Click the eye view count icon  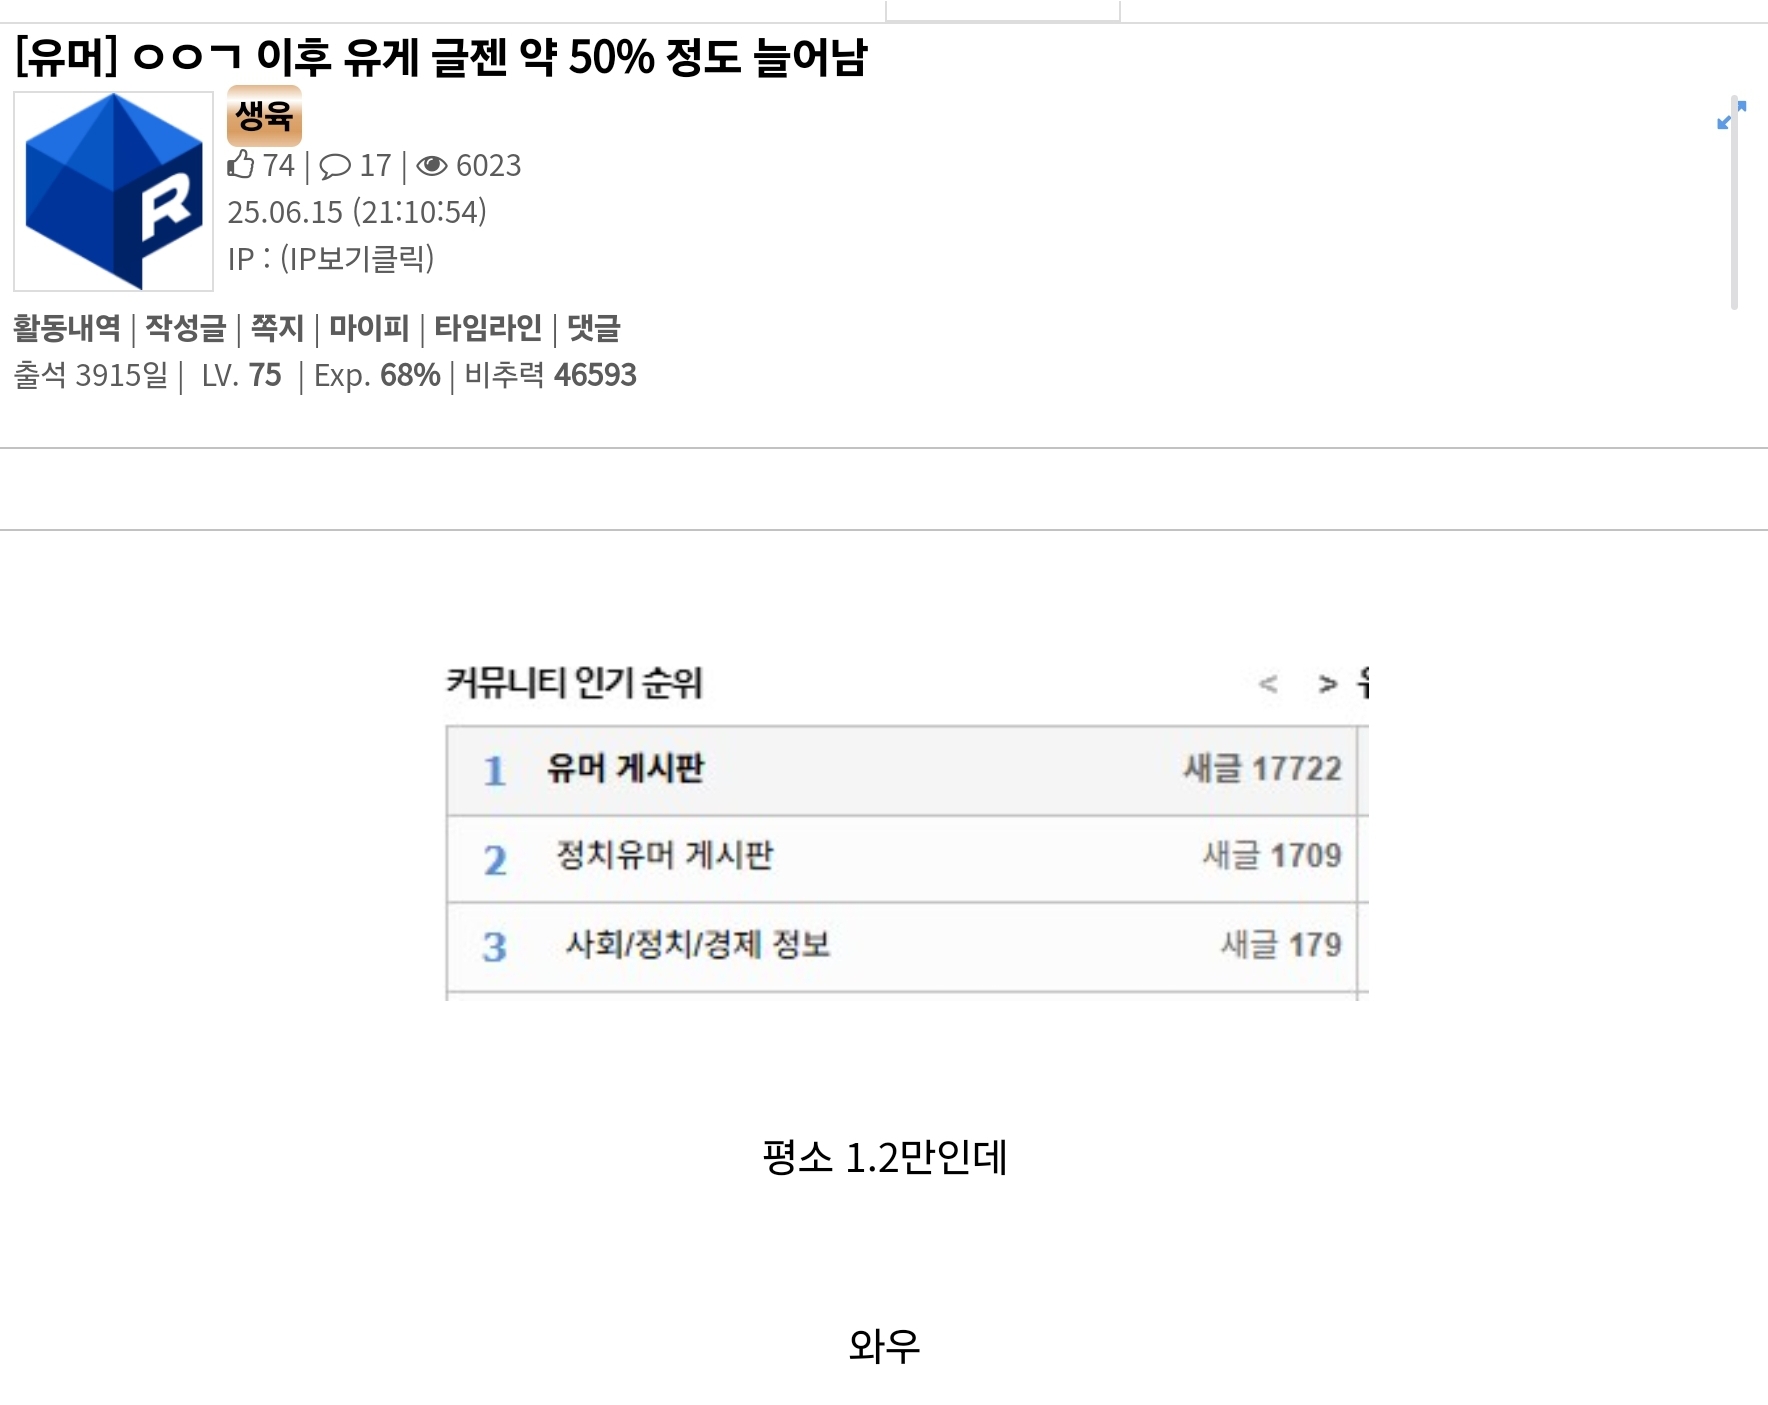(x=432, y=166)
